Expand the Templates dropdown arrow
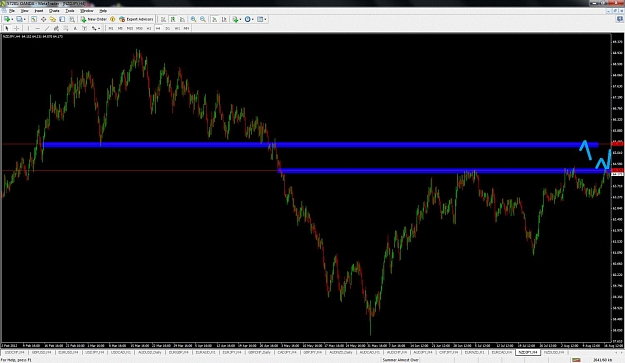This screenshot has width=625, height=363. 265,19
